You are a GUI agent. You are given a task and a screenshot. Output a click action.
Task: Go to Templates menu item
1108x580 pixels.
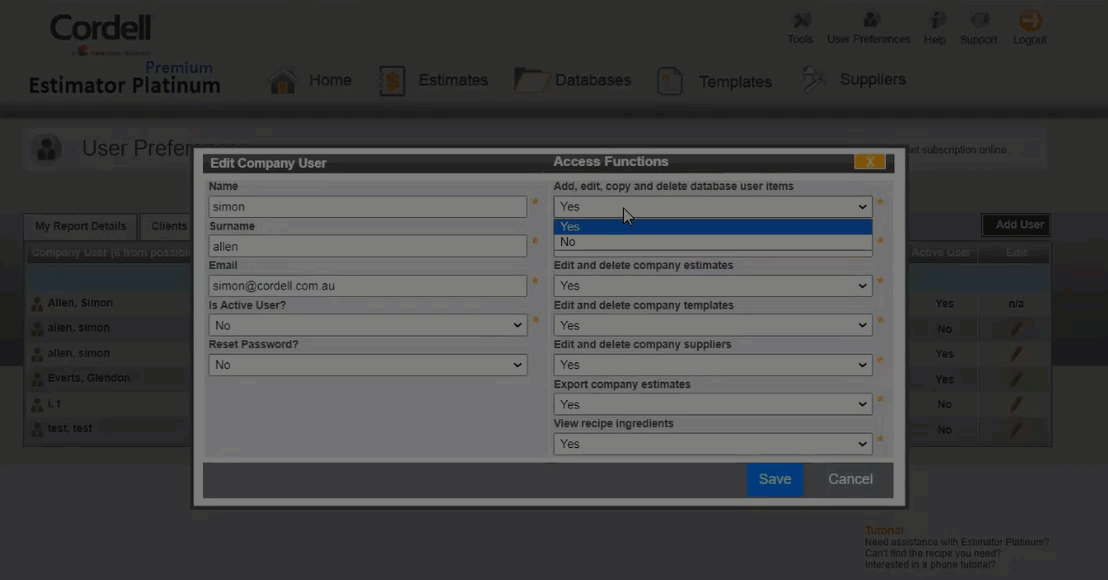tap(735, 81)
